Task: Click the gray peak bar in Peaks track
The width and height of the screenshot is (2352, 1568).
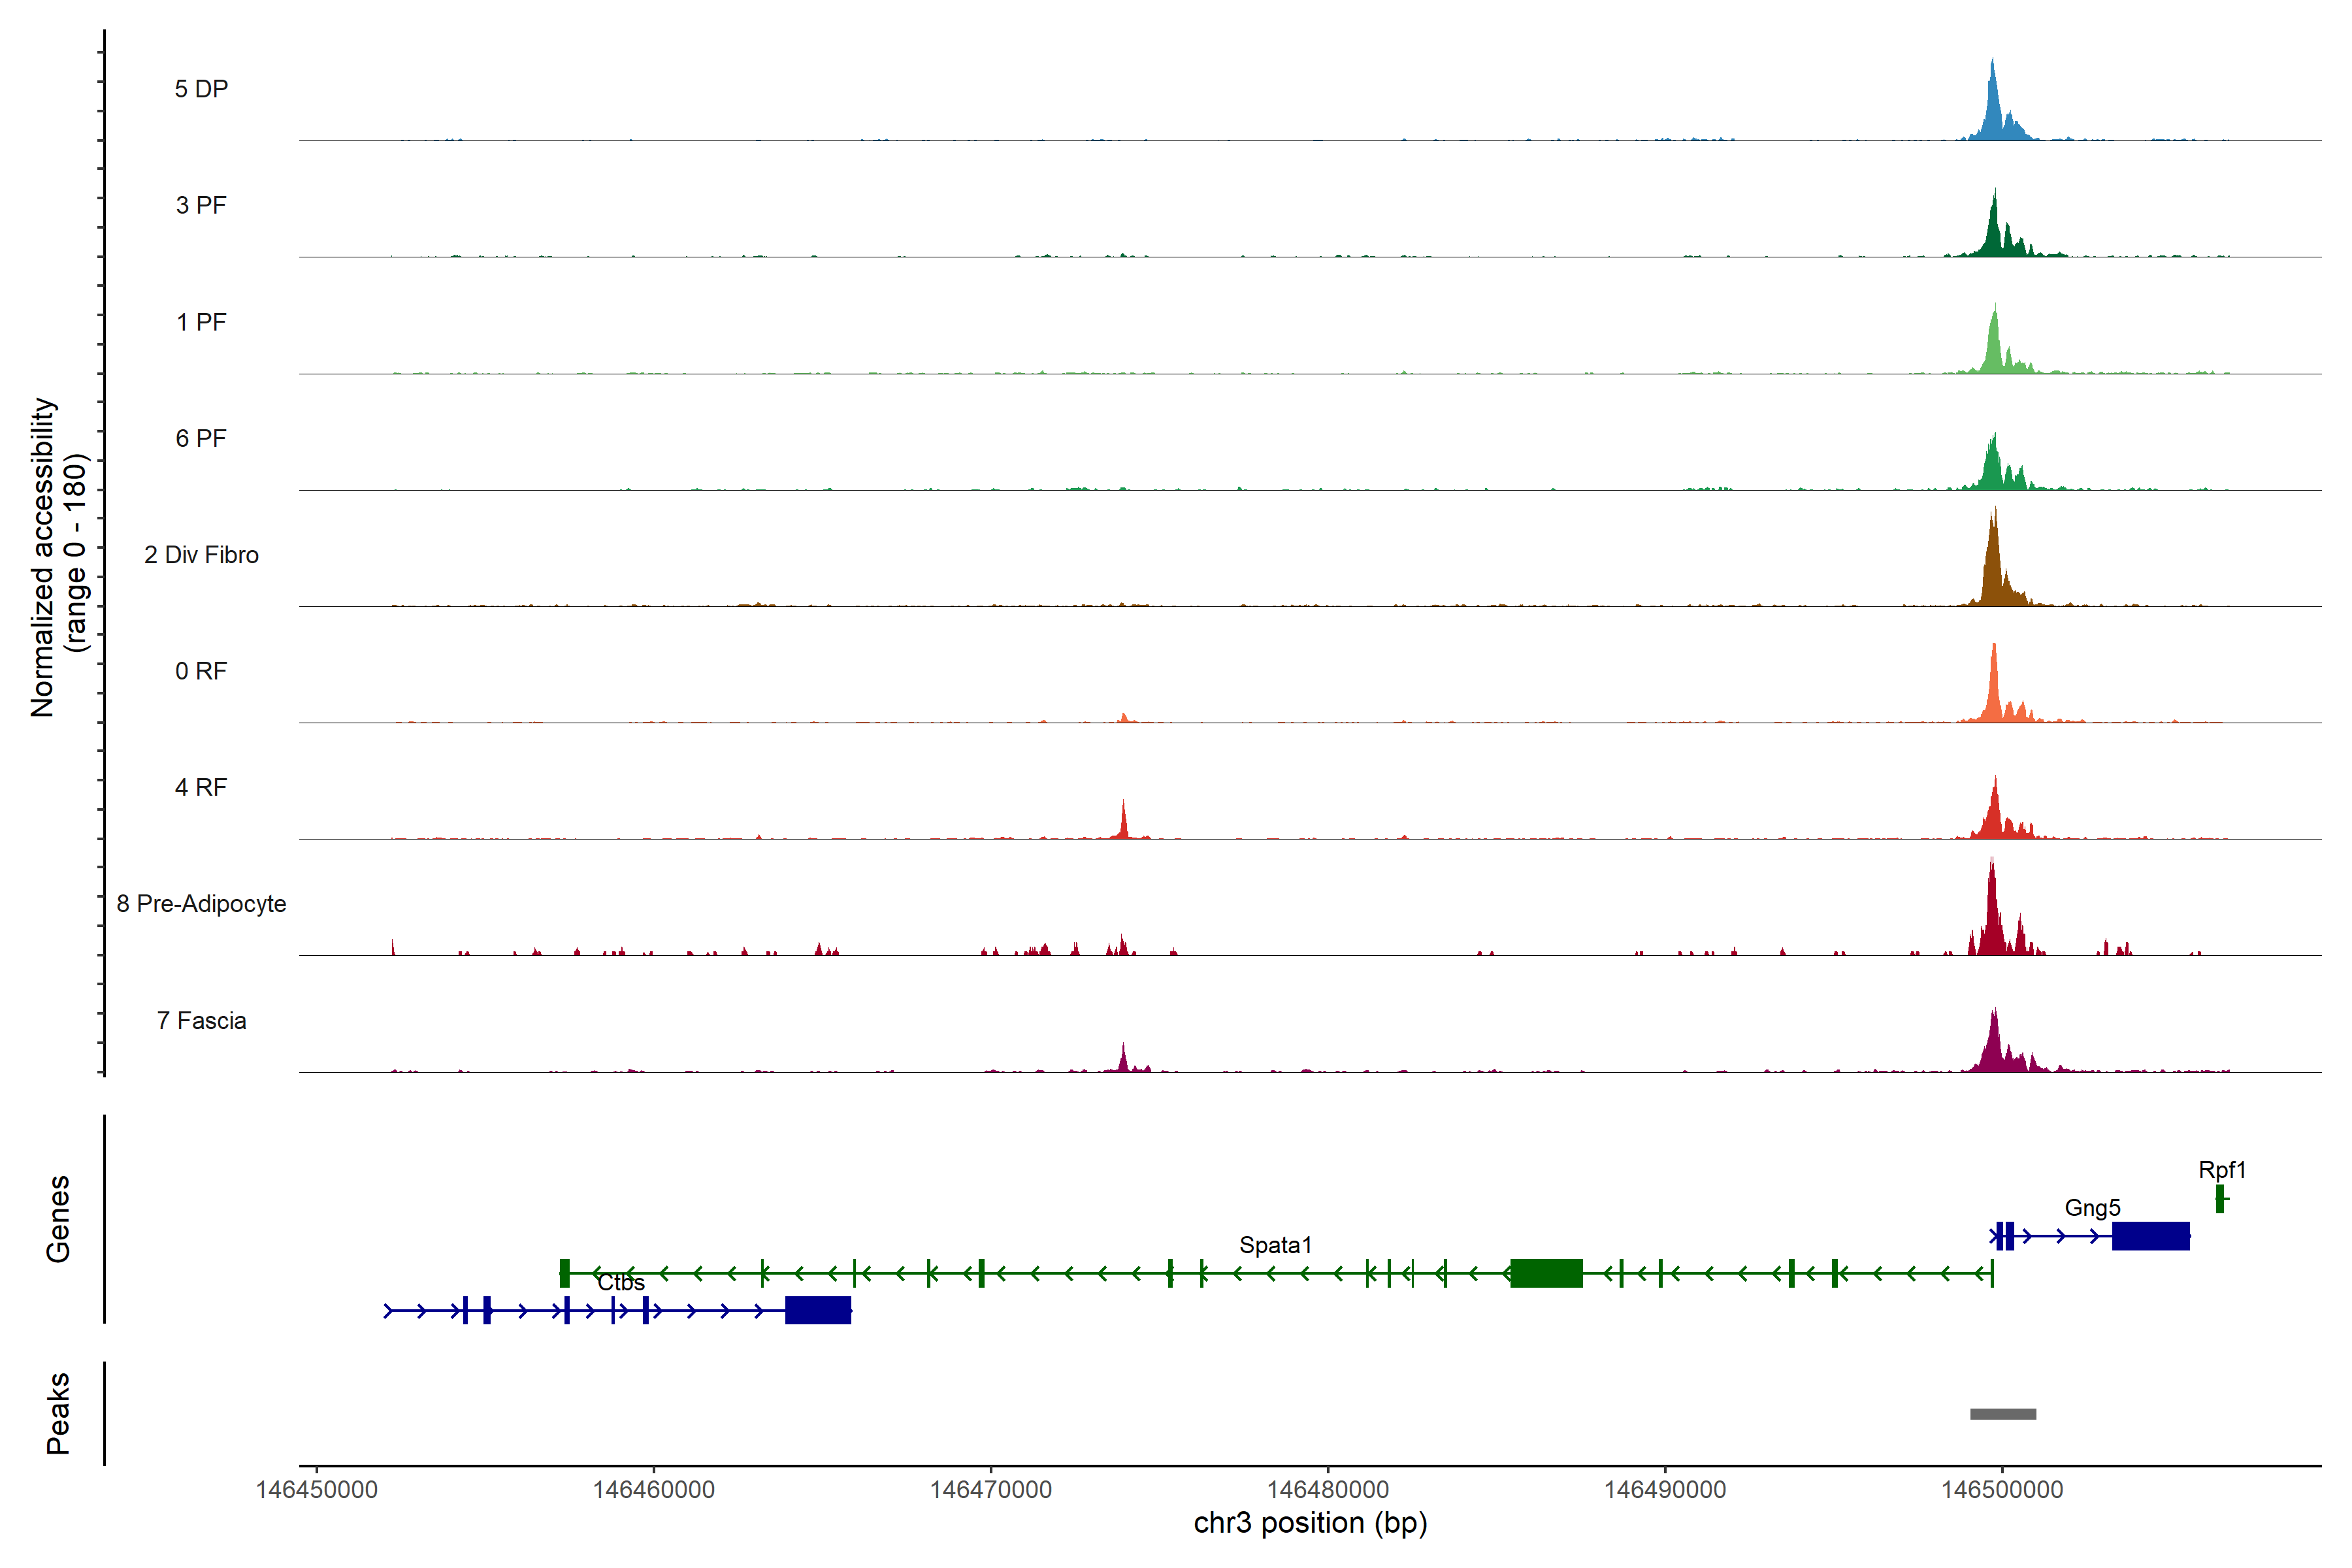Action: coord(2002,1413)
